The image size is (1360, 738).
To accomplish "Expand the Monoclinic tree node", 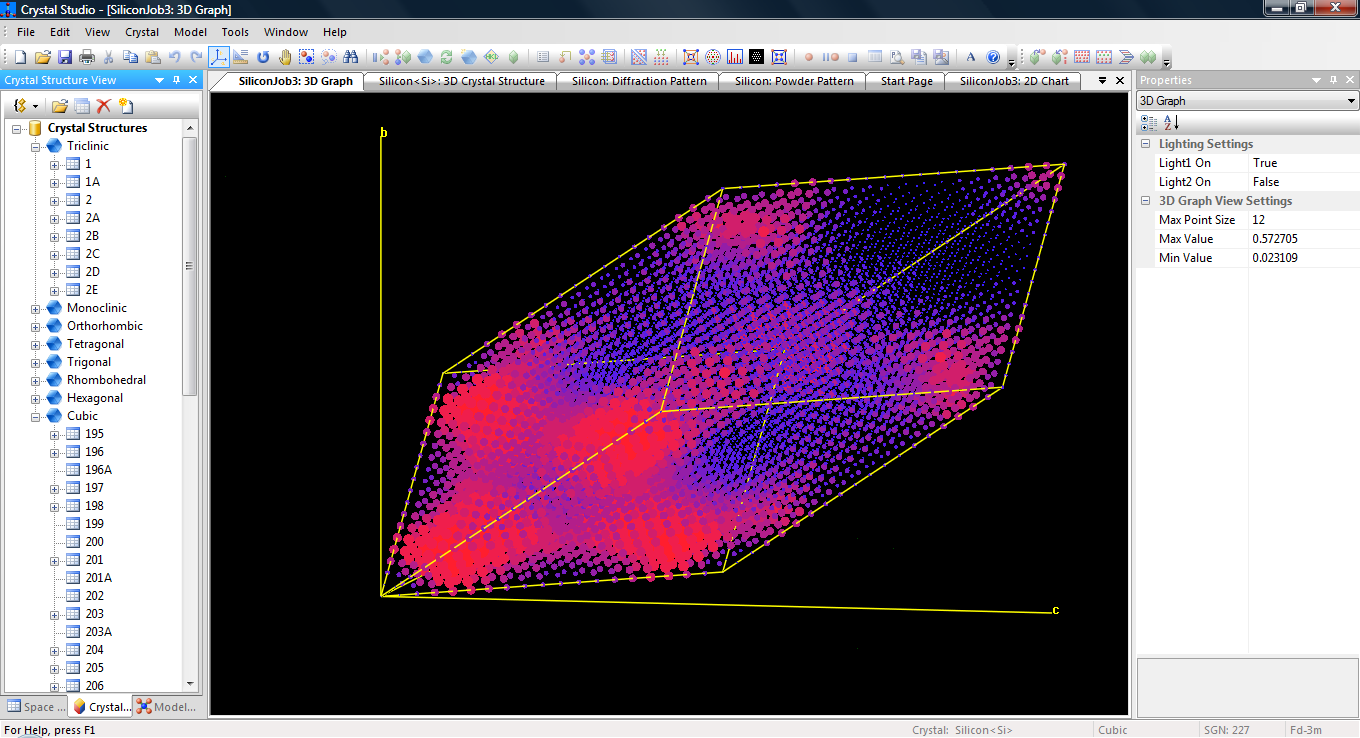I will tap(36, 309).
